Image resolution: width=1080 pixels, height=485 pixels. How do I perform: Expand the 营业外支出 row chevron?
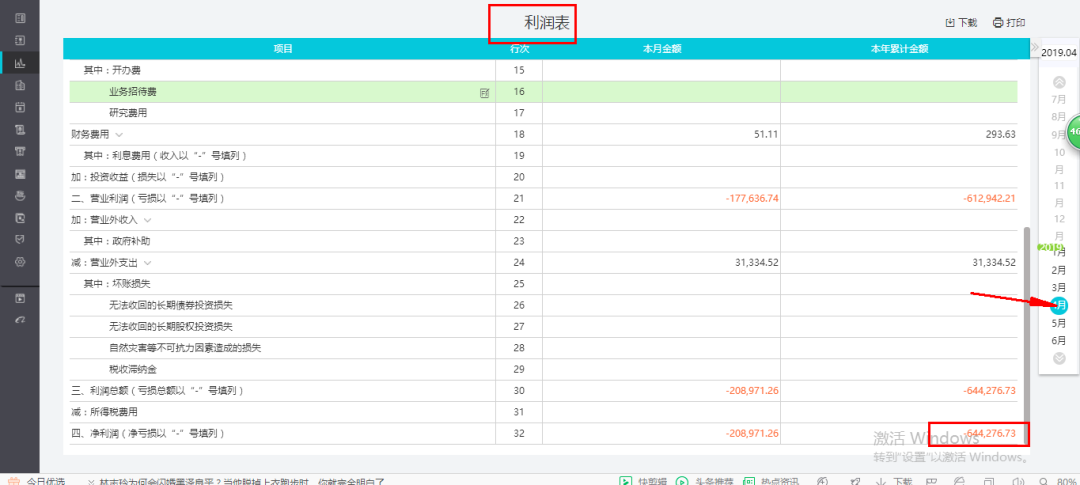click(147, 263)
